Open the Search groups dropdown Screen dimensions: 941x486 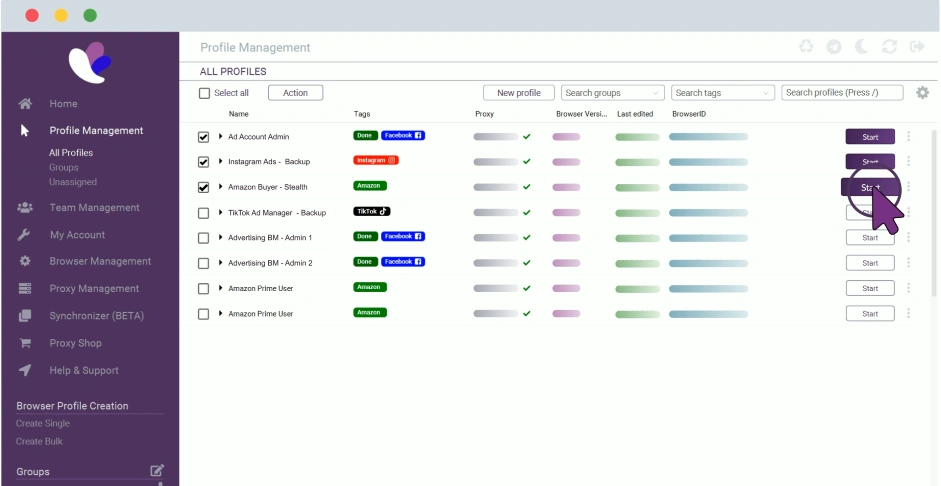(612, 93)
